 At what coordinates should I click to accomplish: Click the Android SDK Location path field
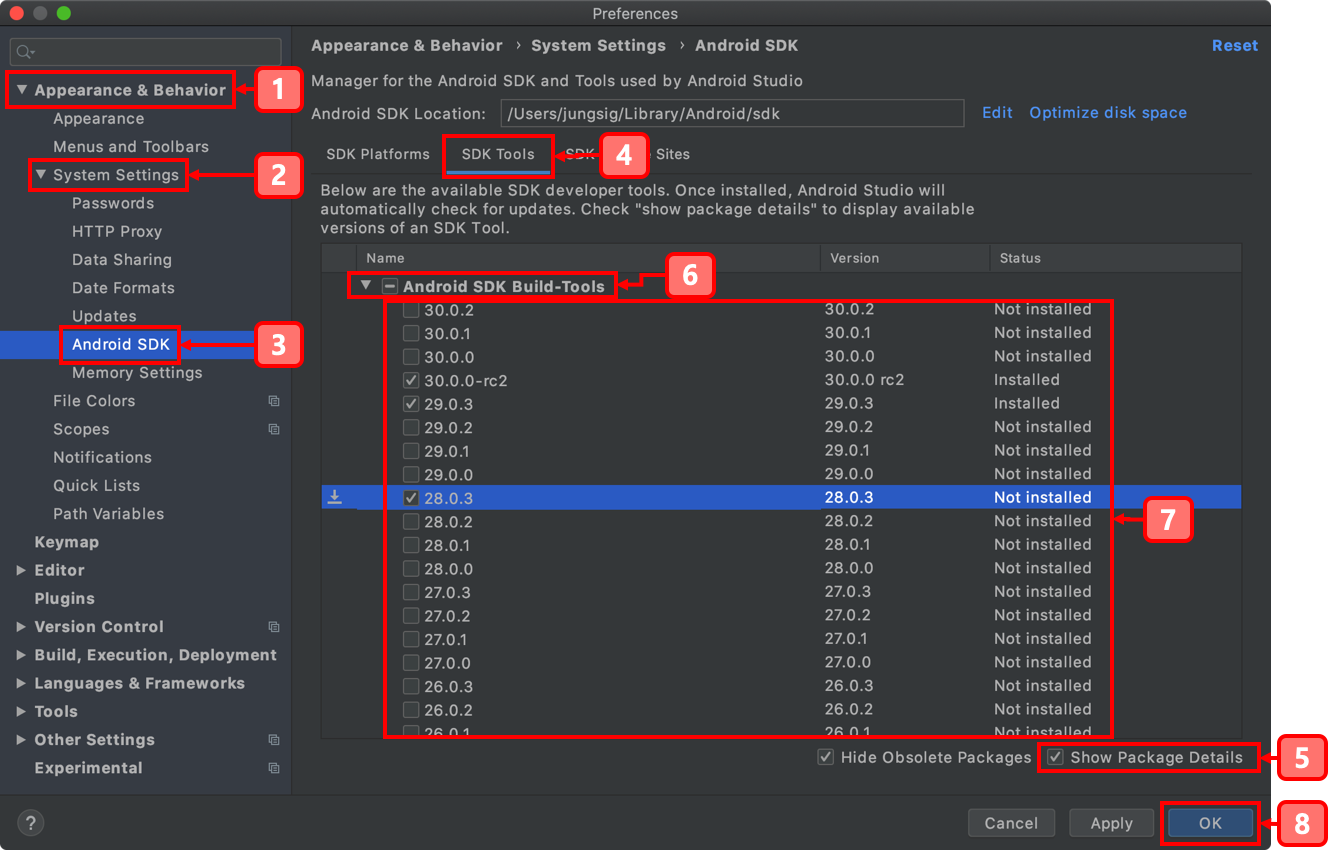point(732,113)
